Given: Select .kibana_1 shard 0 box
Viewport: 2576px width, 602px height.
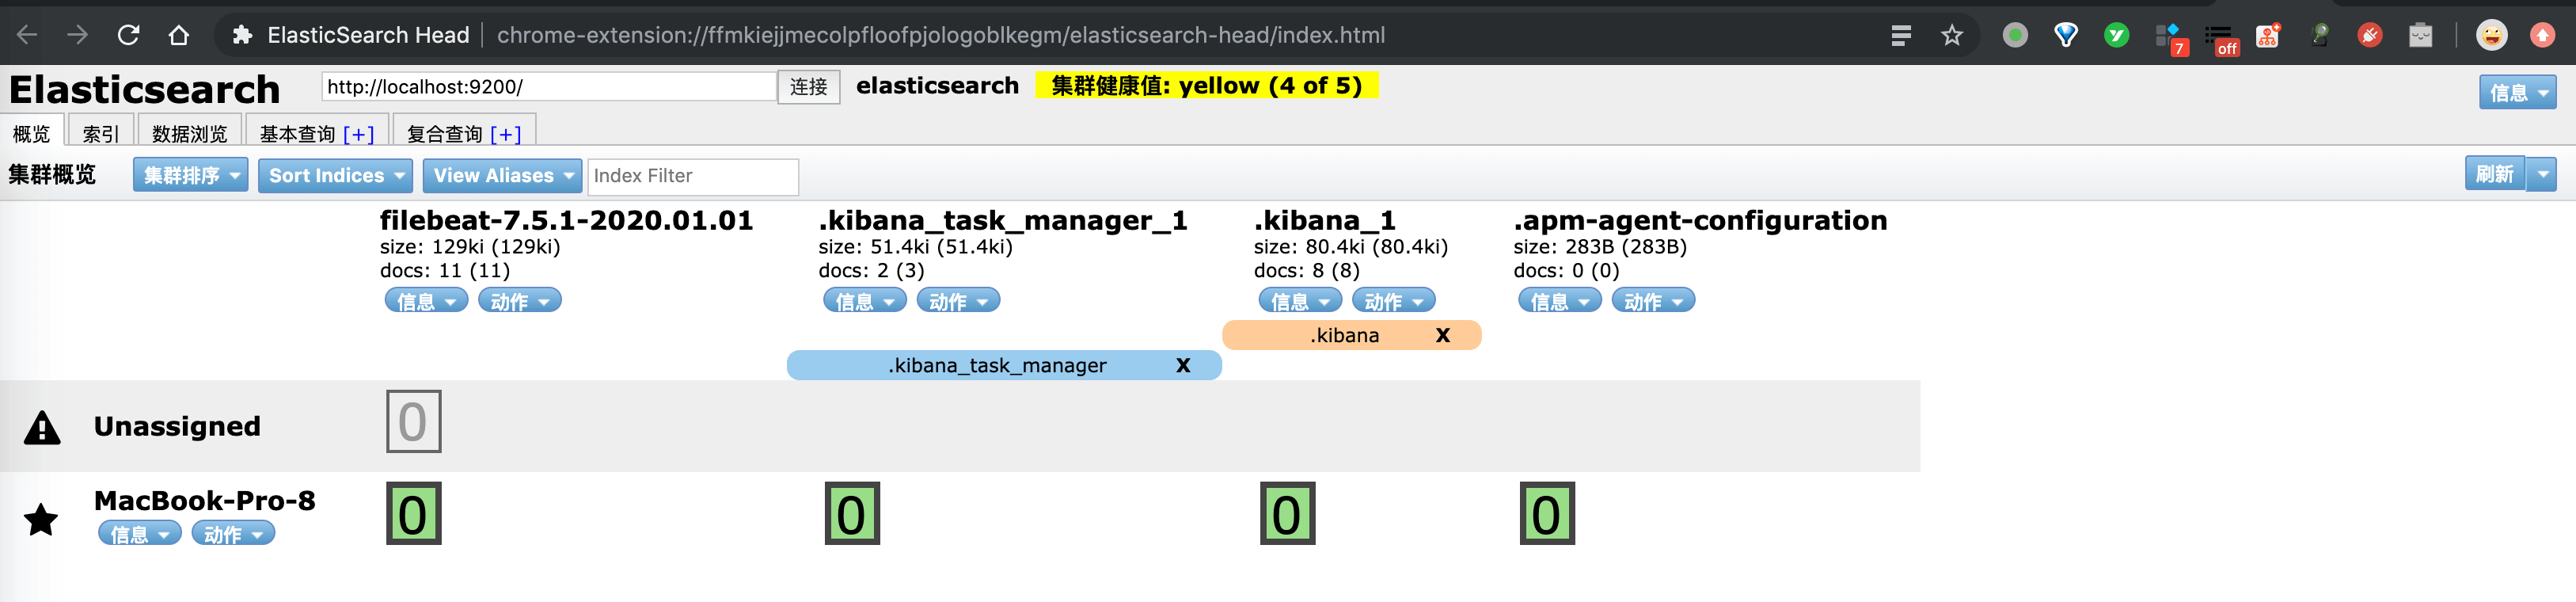Looking at the screenshot, I should 1287,513.
